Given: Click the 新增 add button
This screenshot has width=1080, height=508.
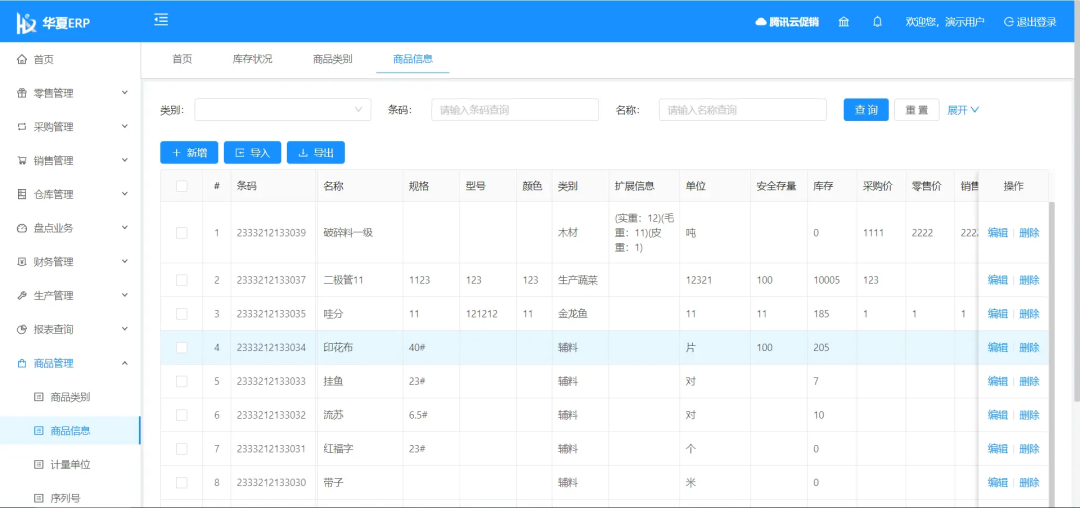Looking at the screenshot, I should pyautogui.click(x=189, y=153).
